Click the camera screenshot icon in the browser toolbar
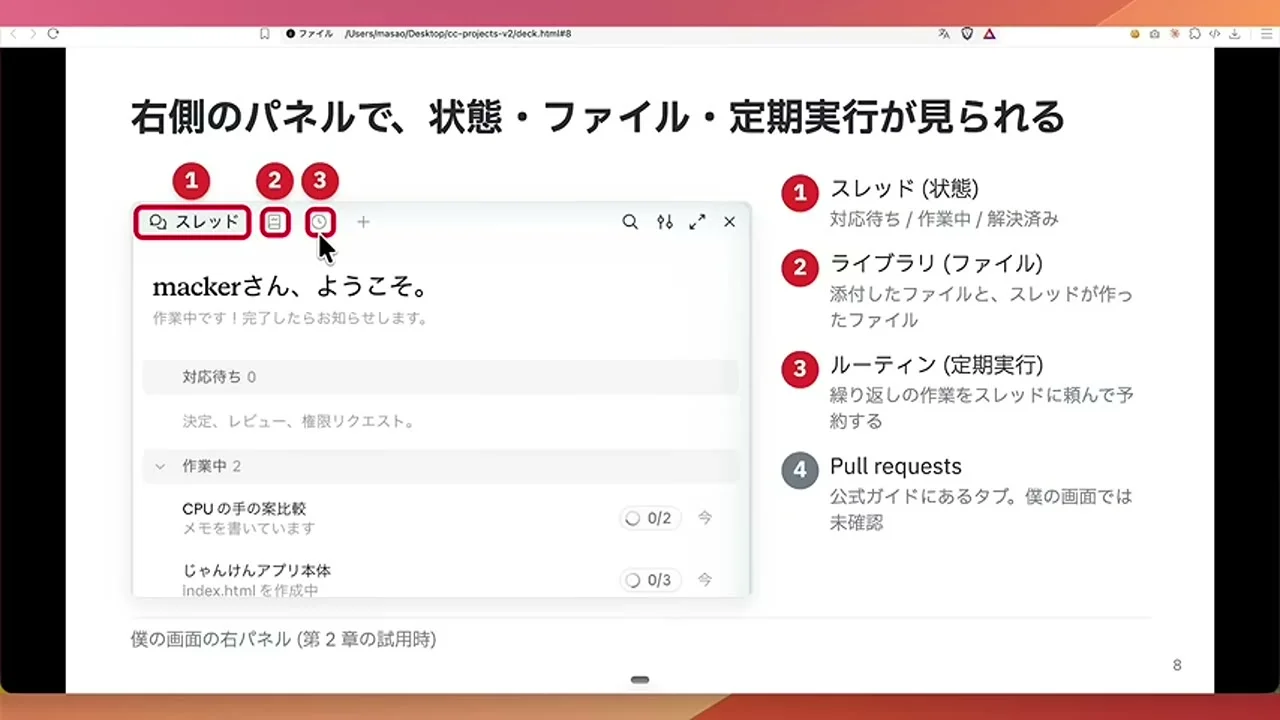Screen dimensions: 1280x720 click(x=1154, y=34)
